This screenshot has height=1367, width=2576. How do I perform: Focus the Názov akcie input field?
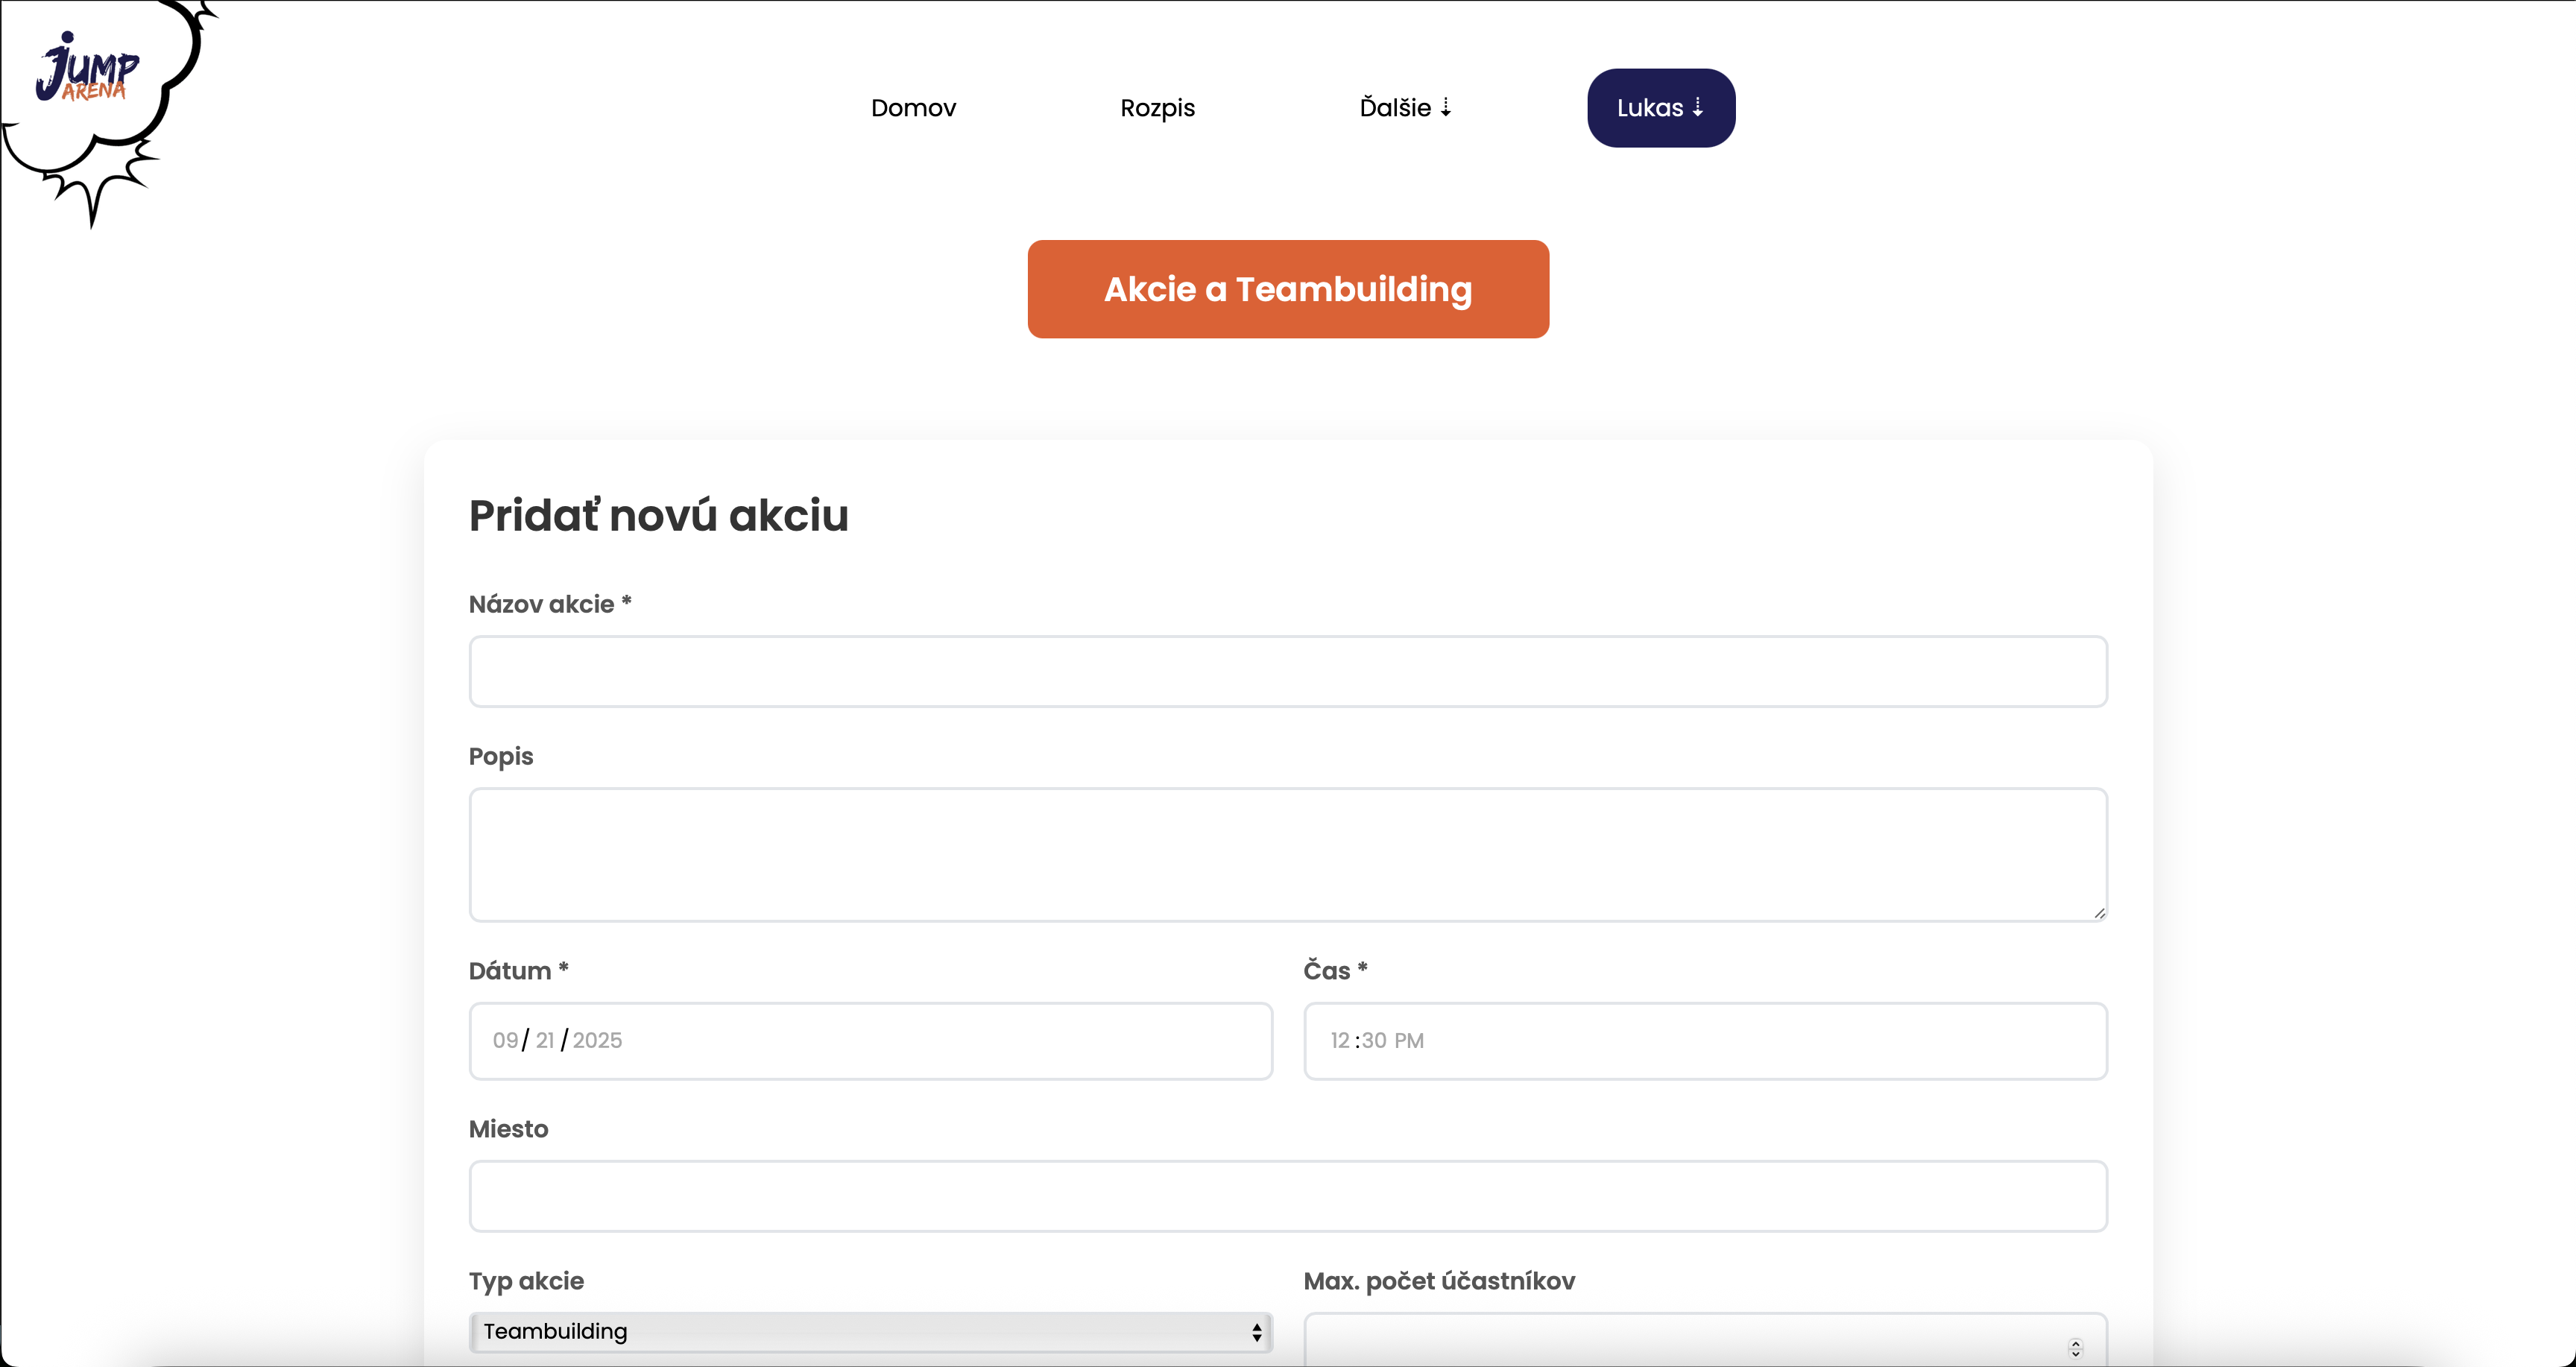pos(1288,671)
